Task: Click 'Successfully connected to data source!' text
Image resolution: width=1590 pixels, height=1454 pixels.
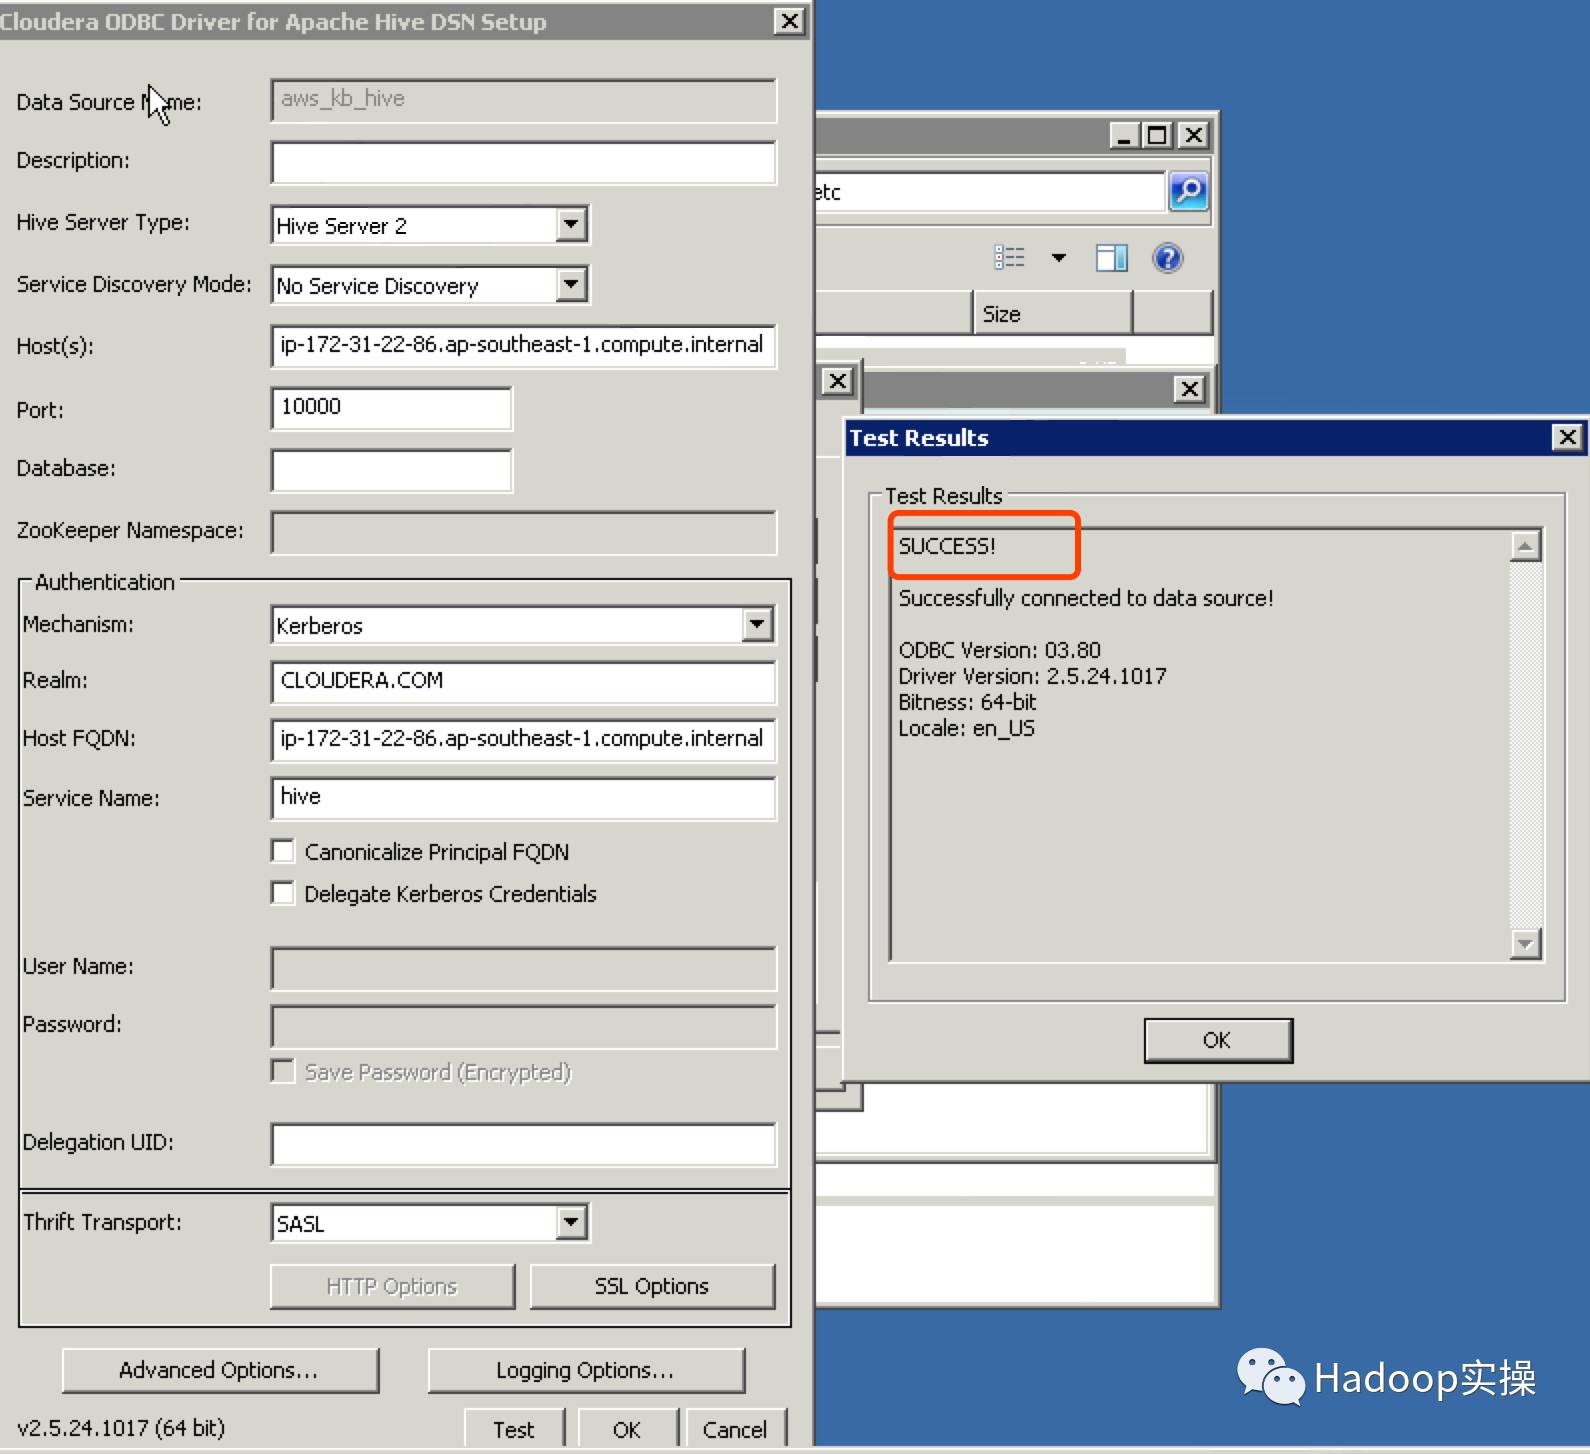Action: 1085,598
